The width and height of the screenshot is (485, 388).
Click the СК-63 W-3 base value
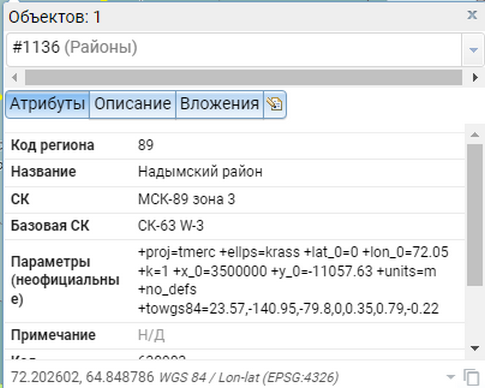171,226
